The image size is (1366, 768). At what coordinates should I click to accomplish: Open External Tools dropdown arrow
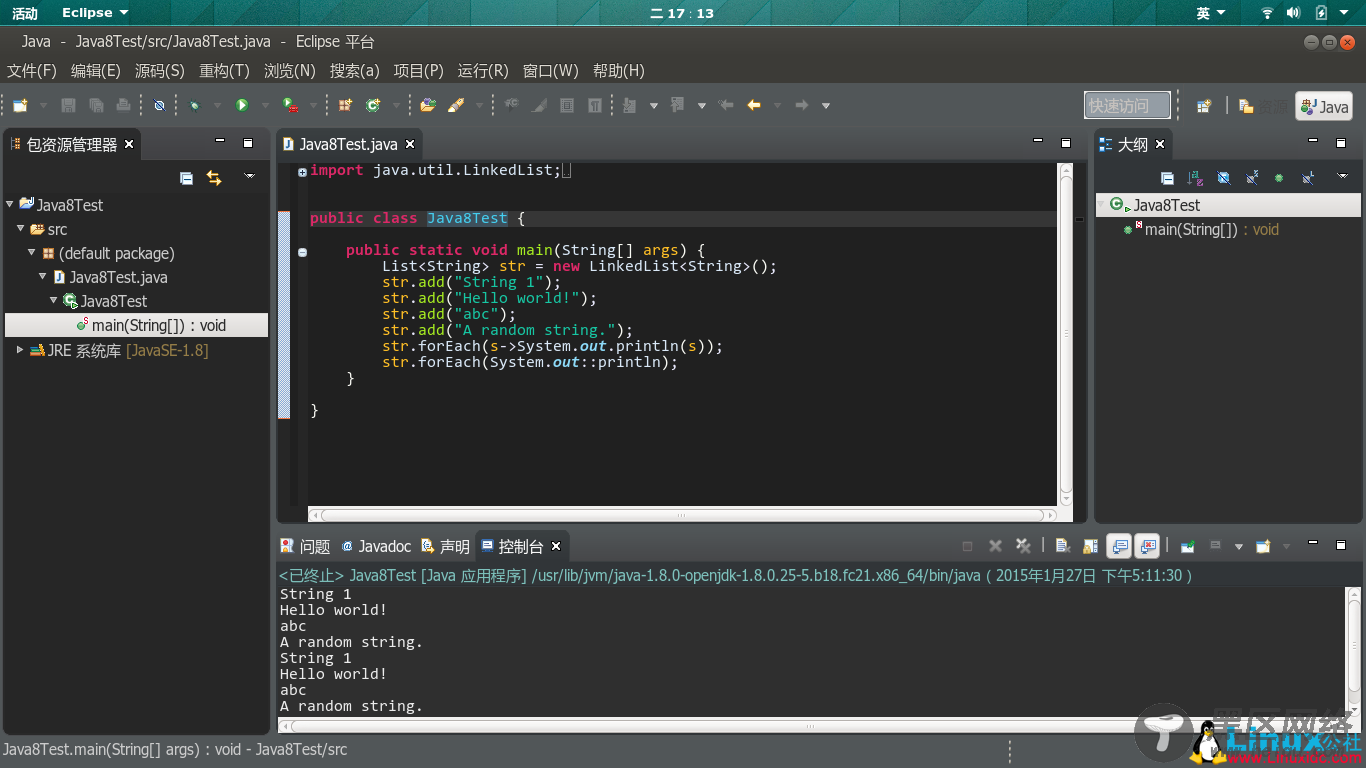click(x=313, y=105)
